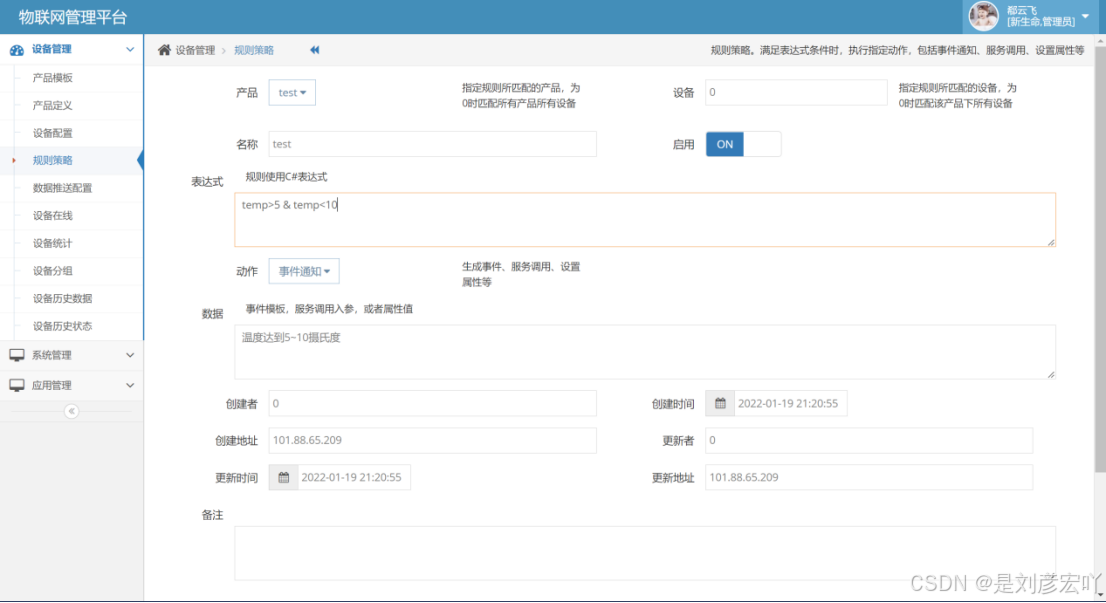1106x603 pixels.
Task: Click the 数据 textarea resize handle
Action: point(1051,374)
